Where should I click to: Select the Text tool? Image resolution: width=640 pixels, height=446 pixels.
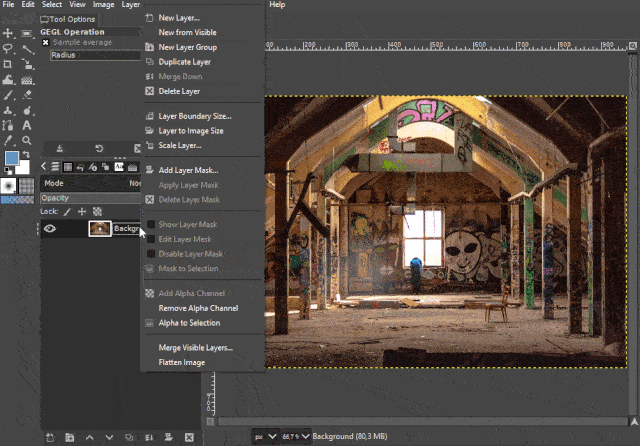[x=27, y=126]
